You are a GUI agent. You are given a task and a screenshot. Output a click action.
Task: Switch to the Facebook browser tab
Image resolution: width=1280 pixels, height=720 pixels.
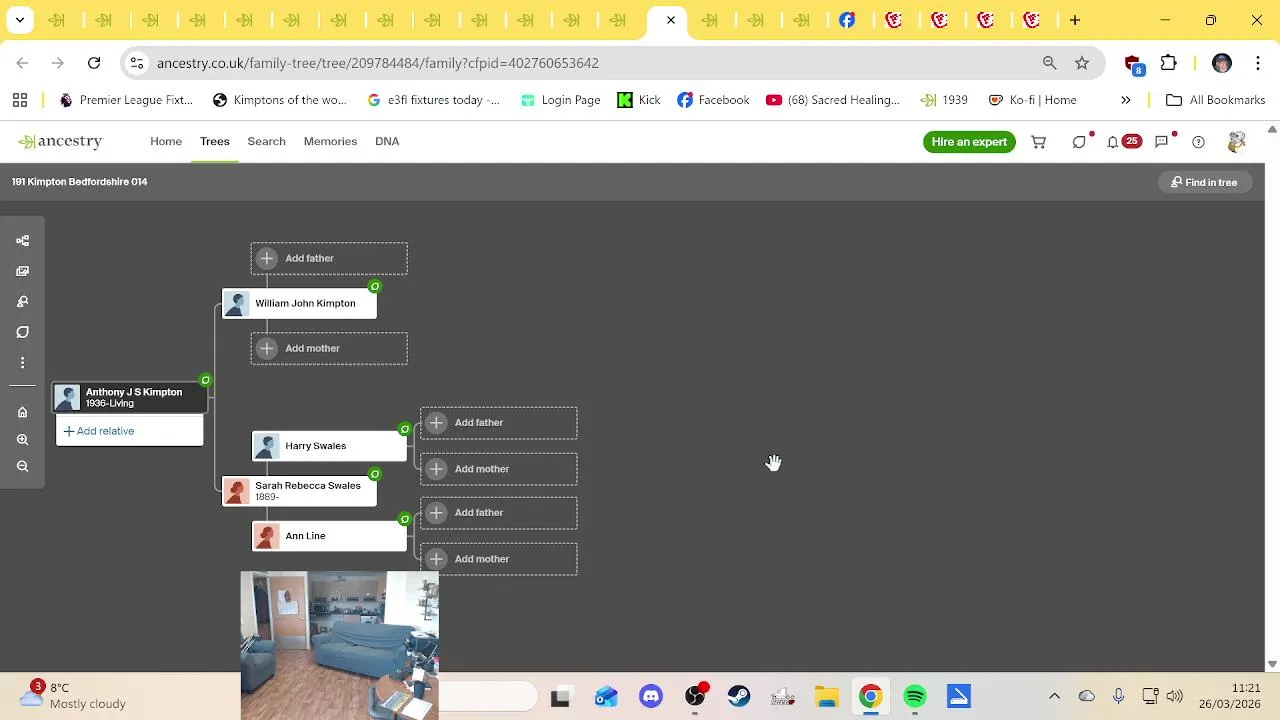click(x=847, y=20)
